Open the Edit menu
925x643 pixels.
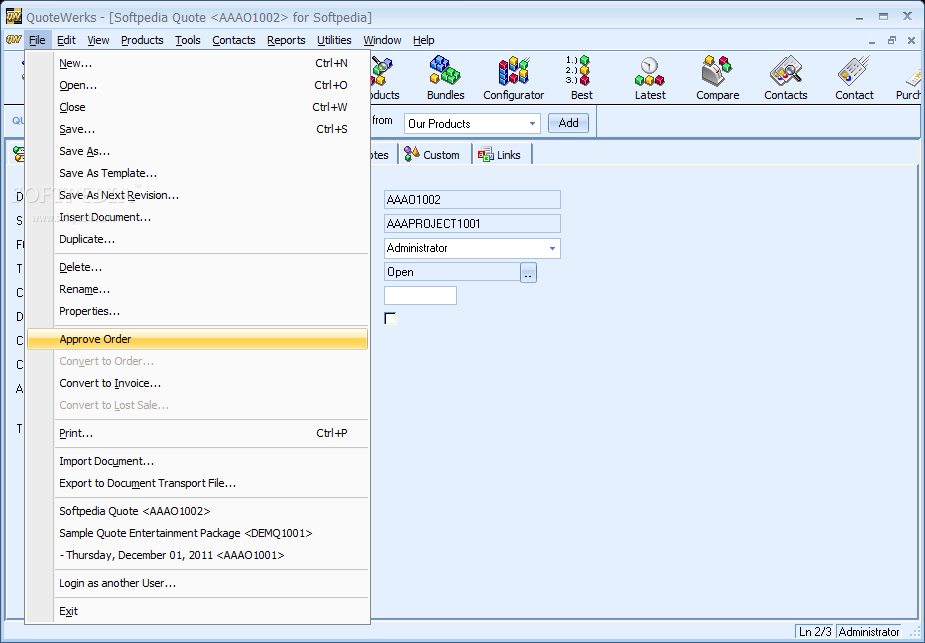pos(66,40)
